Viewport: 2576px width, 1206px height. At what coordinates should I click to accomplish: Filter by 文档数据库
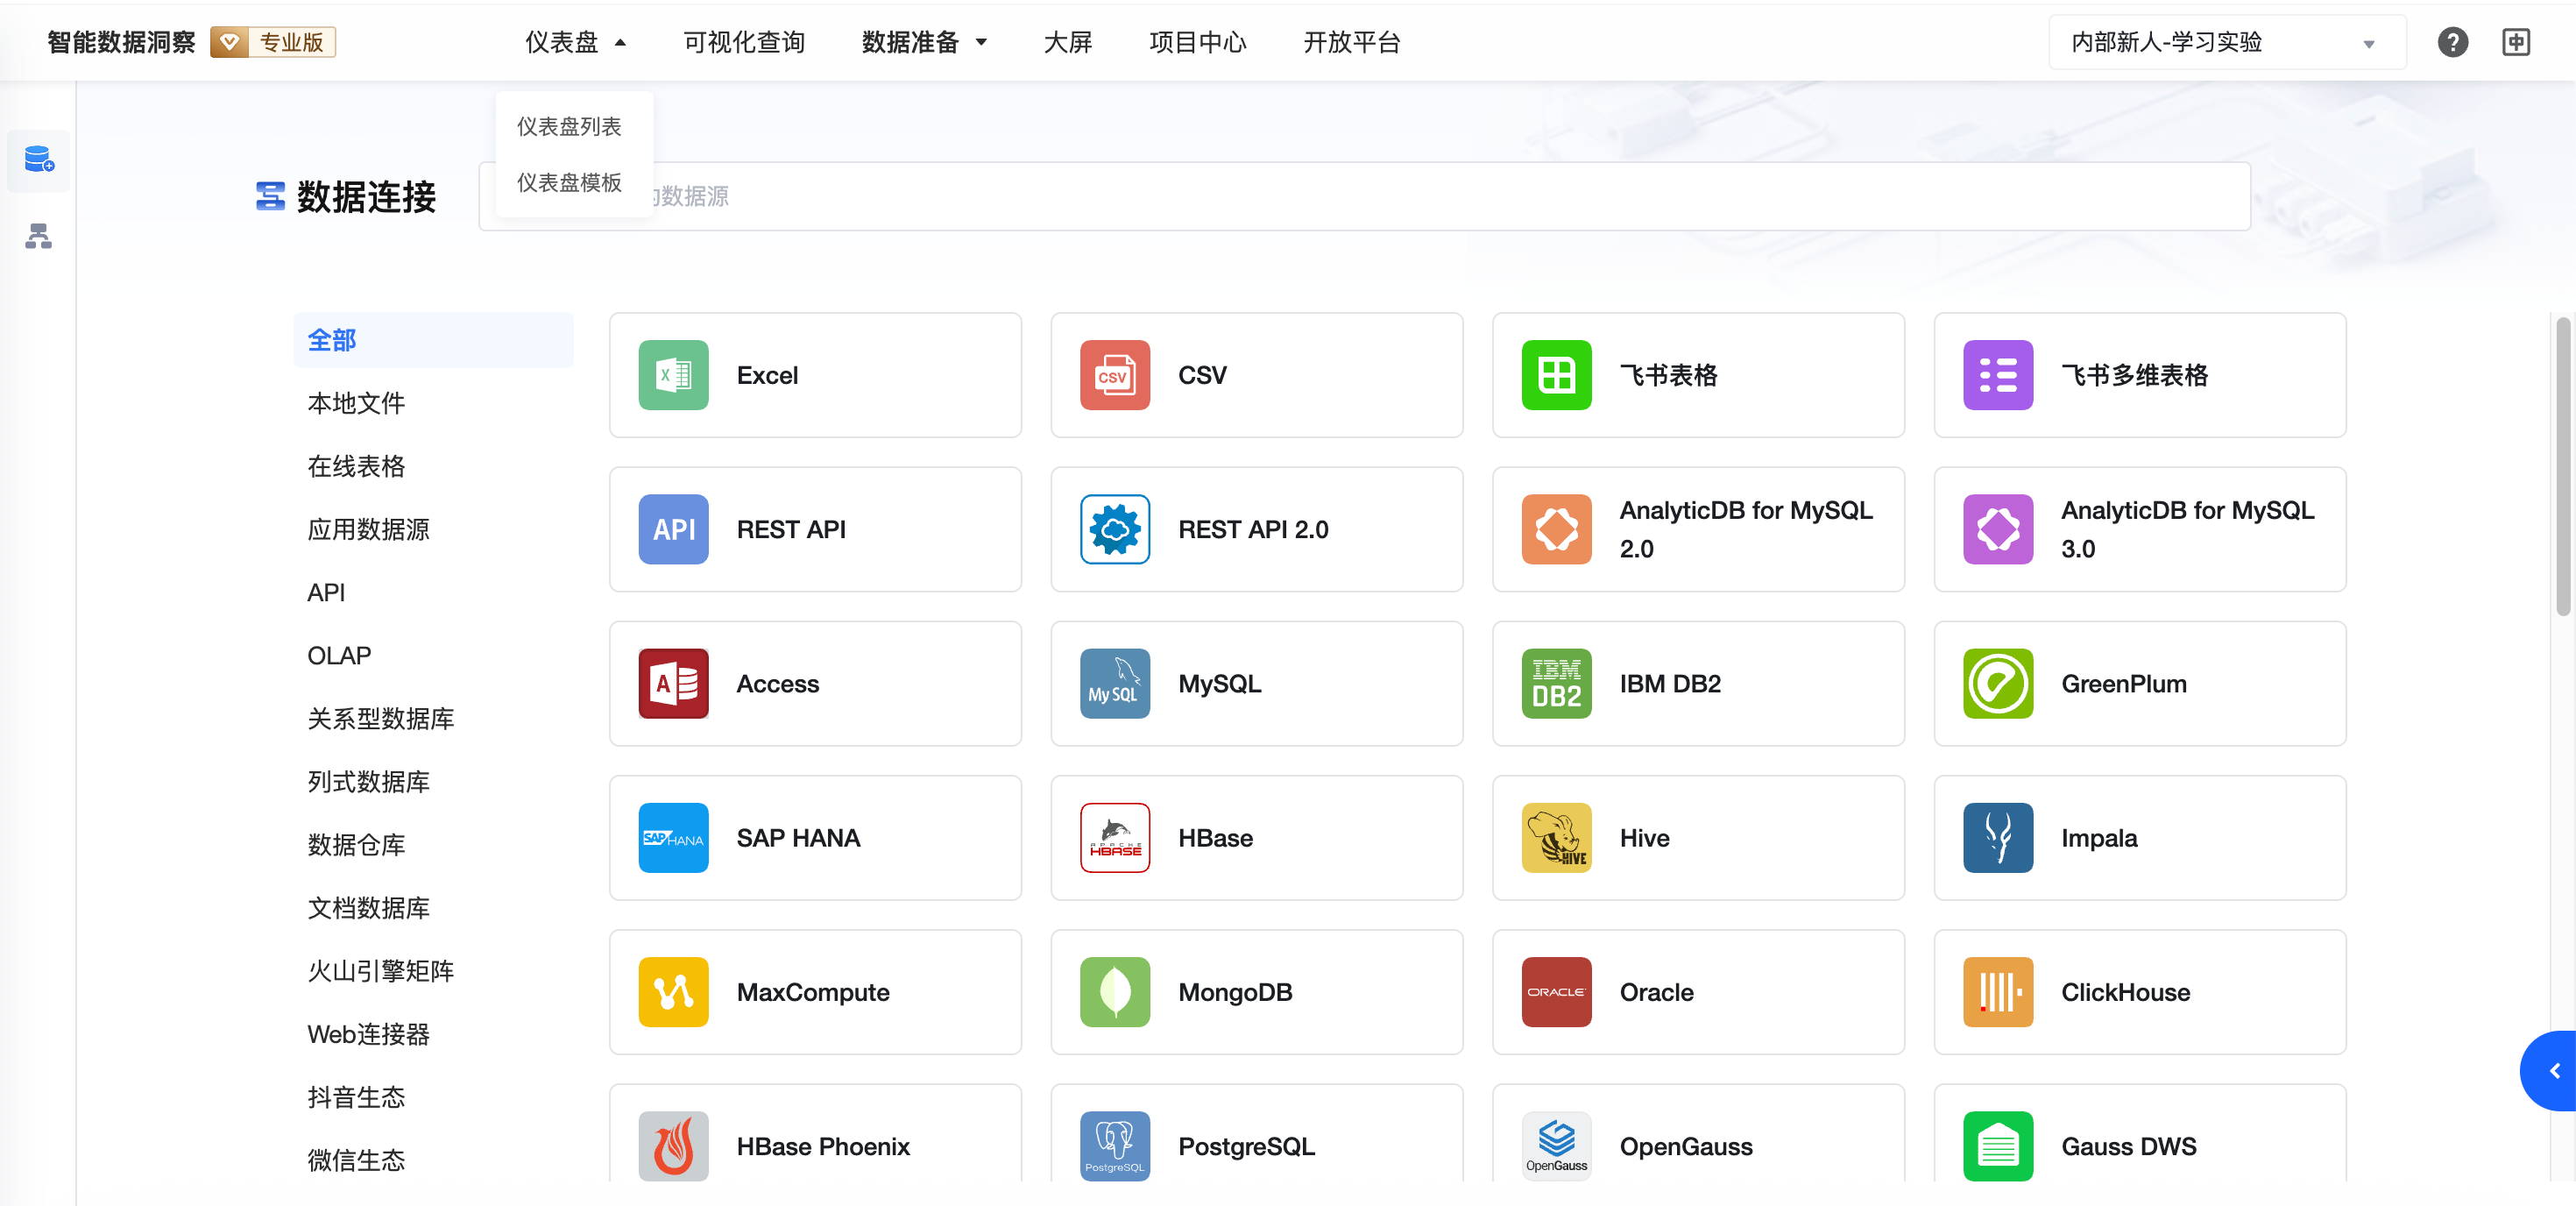click(368, 907)
